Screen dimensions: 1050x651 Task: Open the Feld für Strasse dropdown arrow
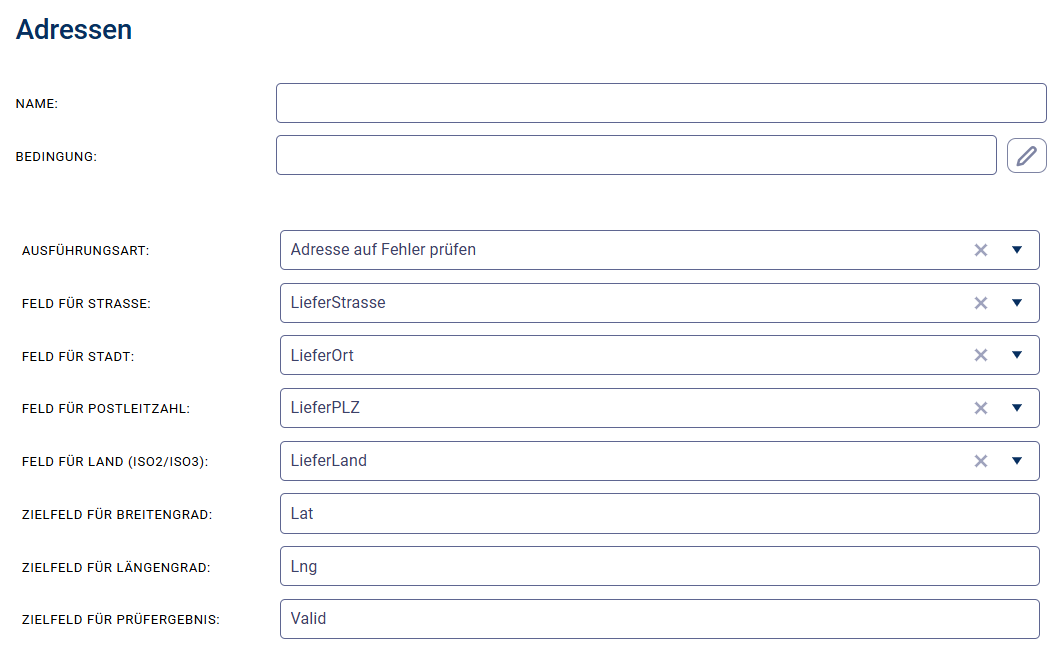(x=1017, y=303)
